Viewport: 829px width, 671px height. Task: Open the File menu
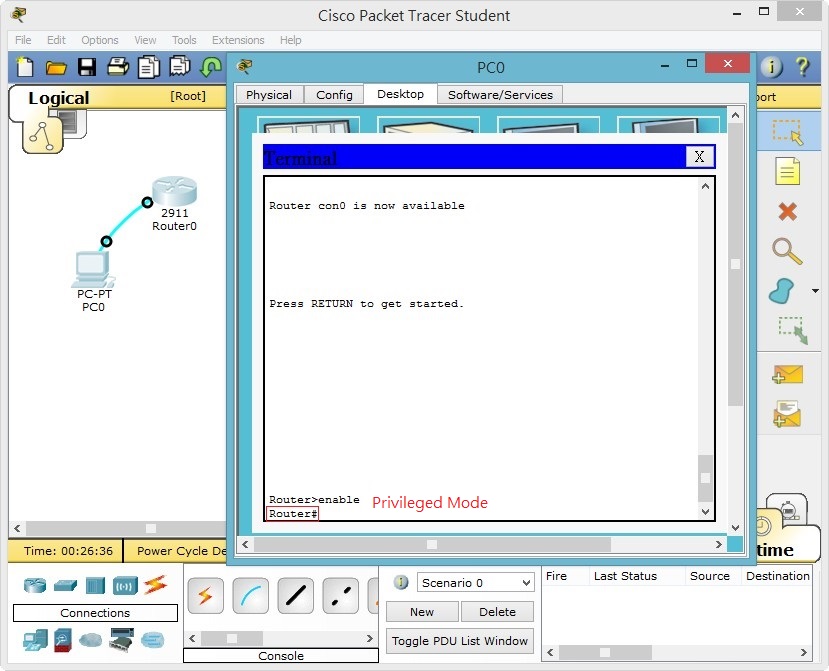(23, 40)
